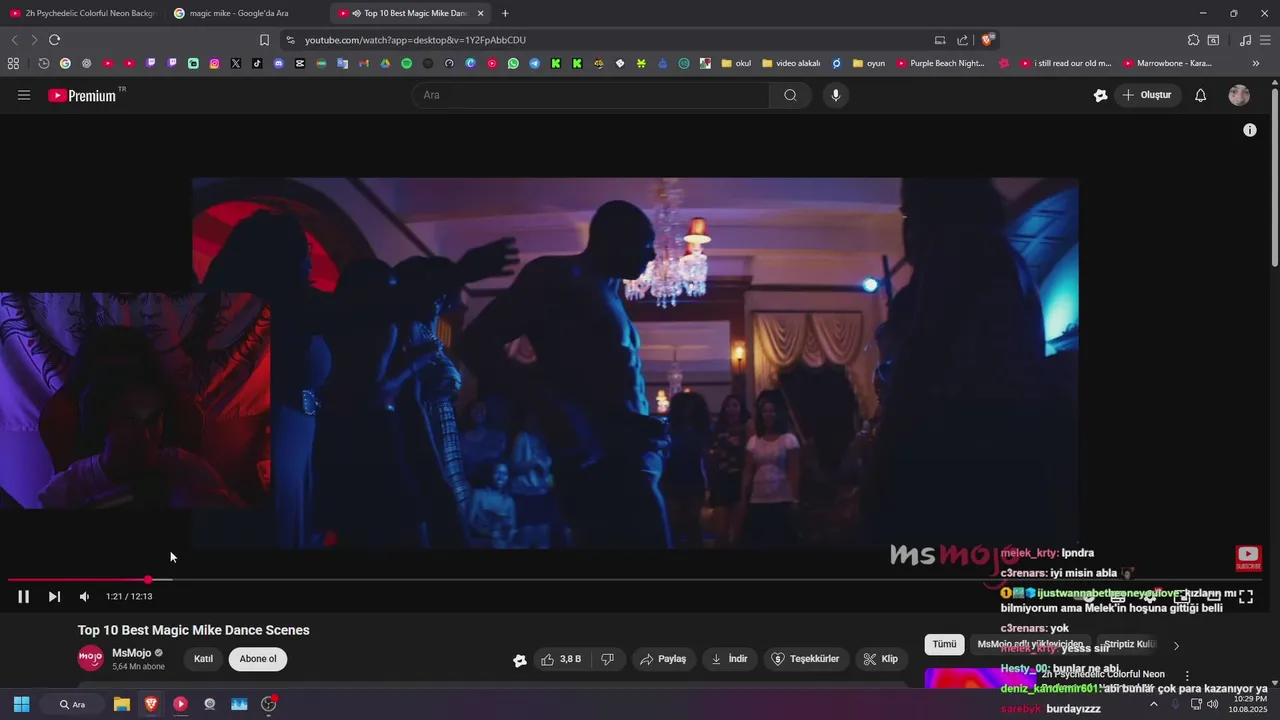Open the Windows Start menu
The width and height of the screenshot is (1280, 720).
(x=21, y=704)
